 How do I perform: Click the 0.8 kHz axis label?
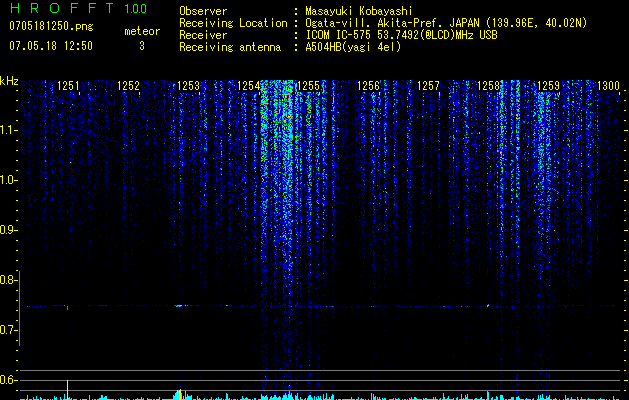pos(7,280)
